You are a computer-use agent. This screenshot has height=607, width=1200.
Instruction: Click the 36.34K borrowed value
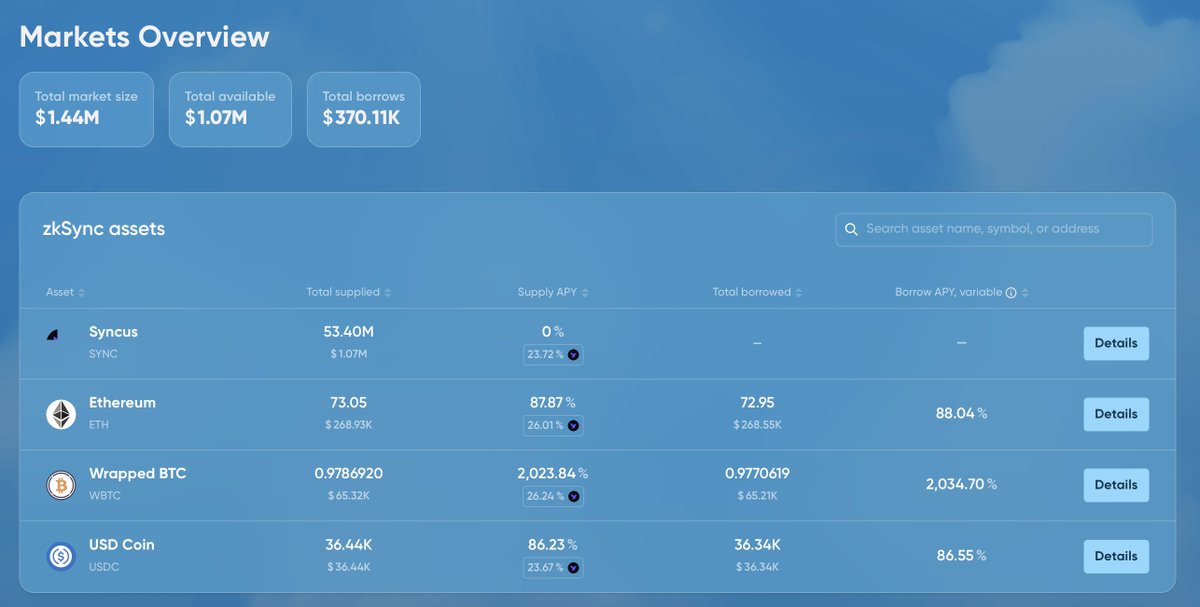click(x=757, y=545)
